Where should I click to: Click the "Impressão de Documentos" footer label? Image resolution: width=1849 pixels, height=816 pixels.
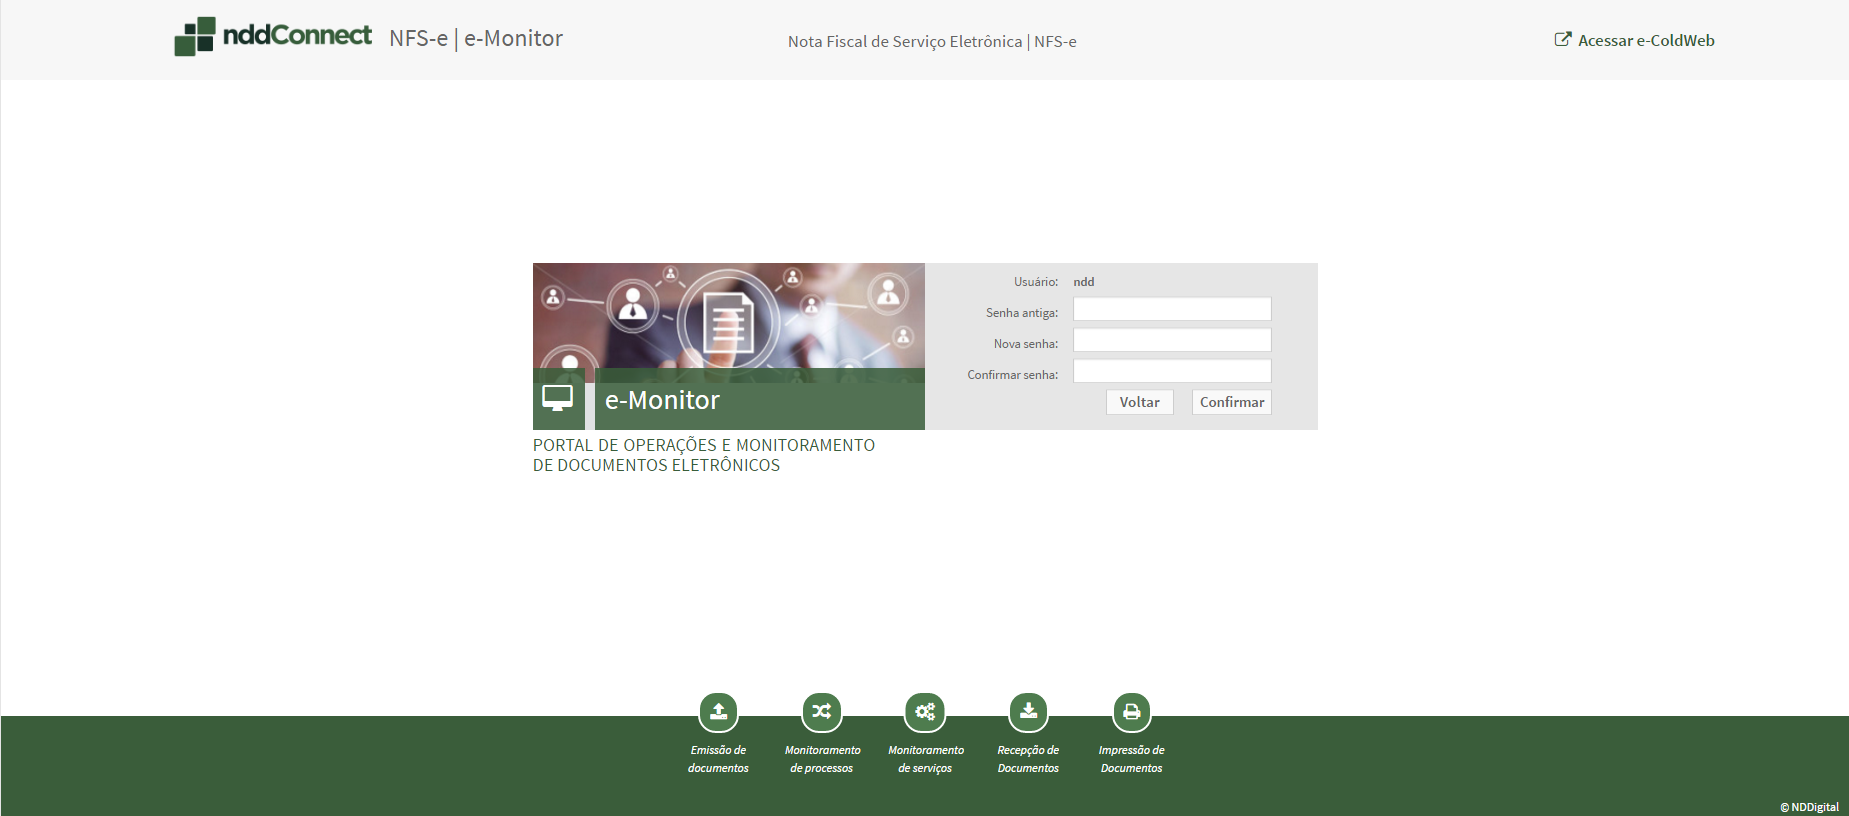coord(1132,759)
